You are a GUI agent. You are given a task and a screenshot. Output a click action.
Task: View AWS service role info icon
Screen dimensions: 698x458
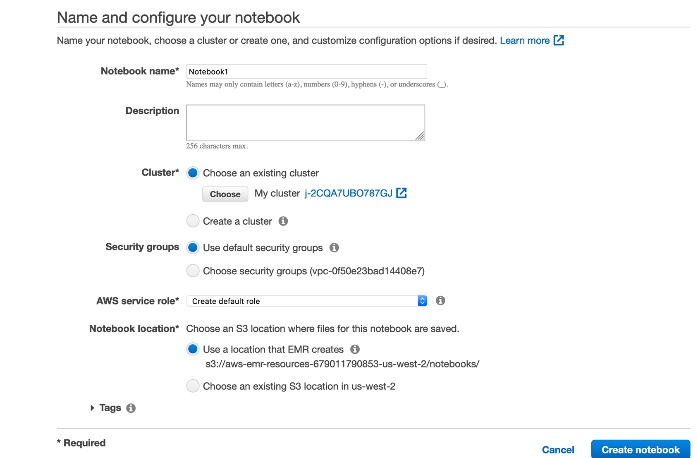click(x=440, y=300)
